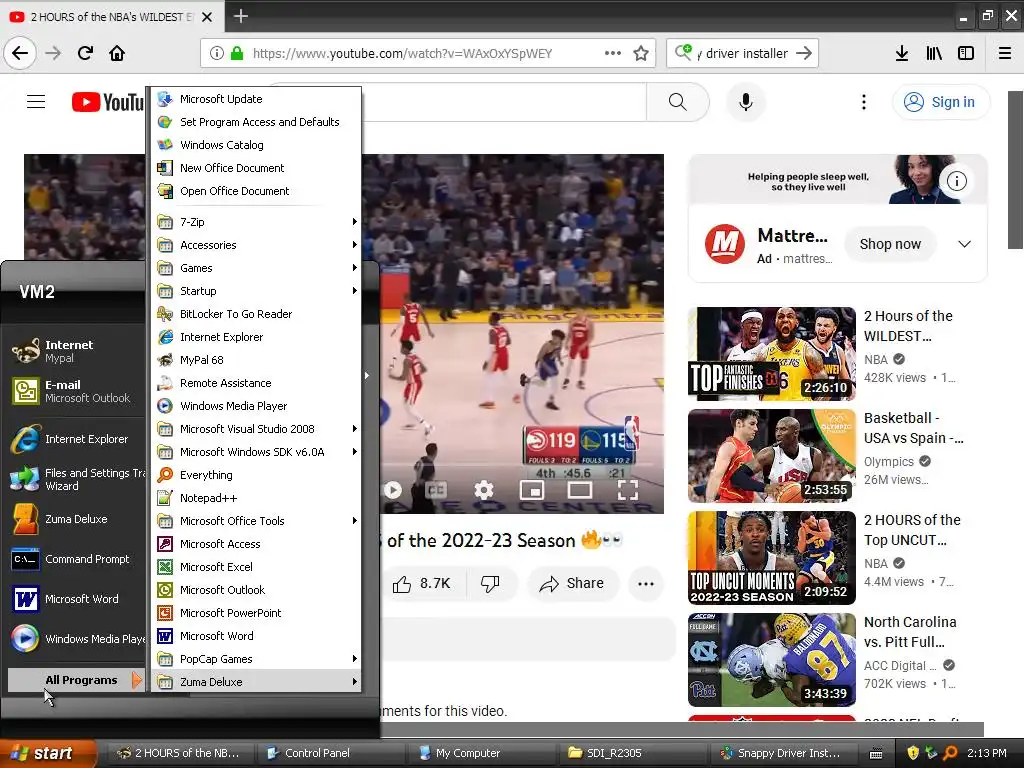This screenshot has height=768, width=1024.
Task: Expand the Accessories submenu
Action: pos(256,245)
